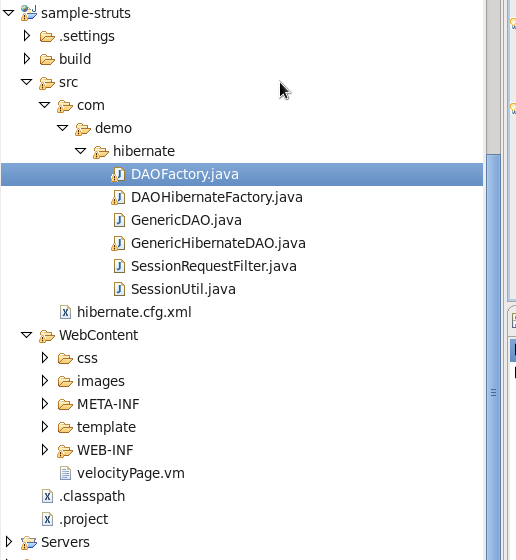Select the template folder label
Screen dimensions: 516x560
point(106,427)
